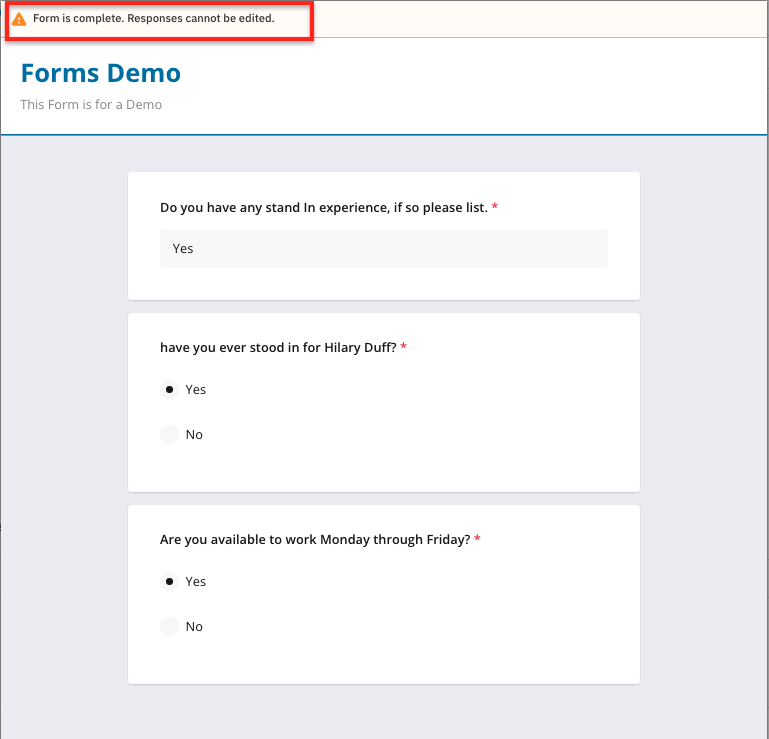
Task: Click the red asterisk after Hilary Duff question
Action: tap(404, 346)
